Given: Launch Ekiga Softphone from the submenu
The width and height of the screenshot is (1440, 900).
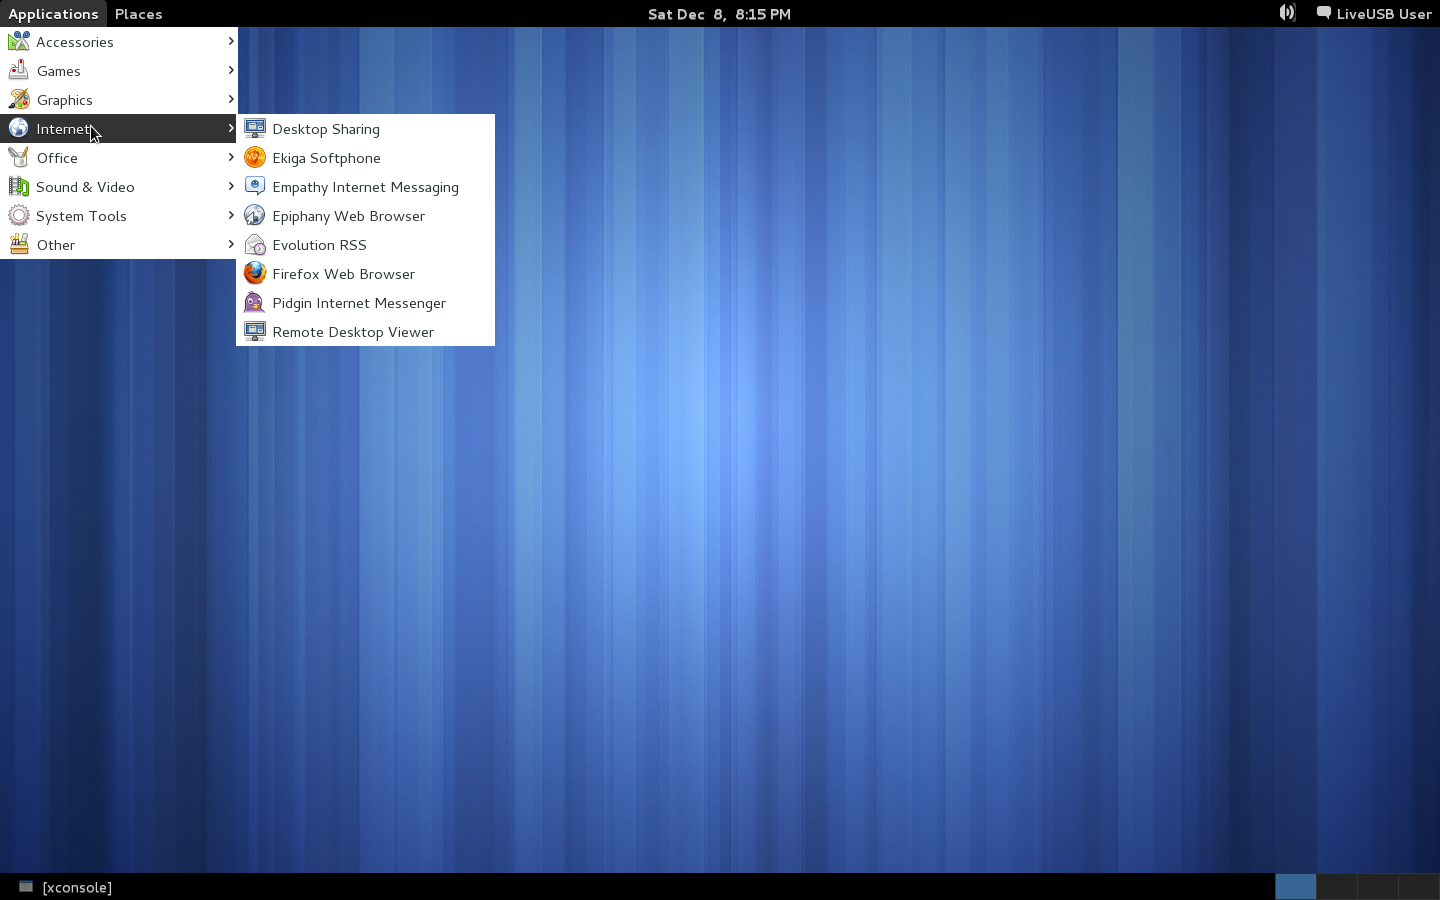Looking at the screenshot, I should (x=366, y=157).
